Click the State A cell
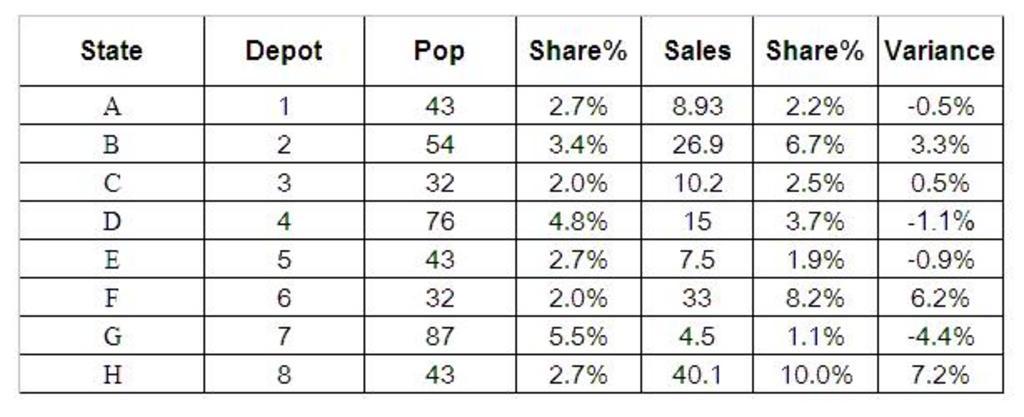 pos(112,107)
